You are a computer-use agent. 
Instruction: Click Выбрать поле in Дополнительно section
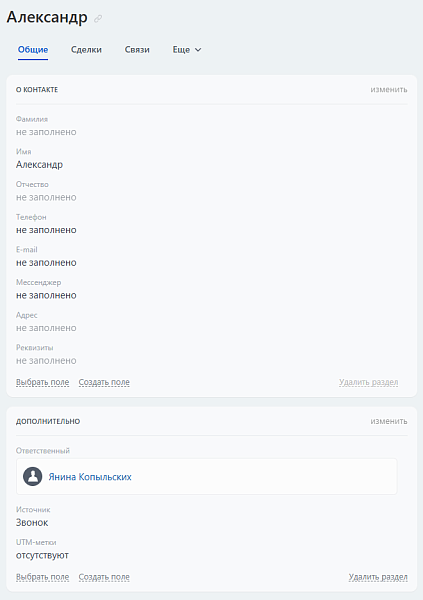pos(42,577)
